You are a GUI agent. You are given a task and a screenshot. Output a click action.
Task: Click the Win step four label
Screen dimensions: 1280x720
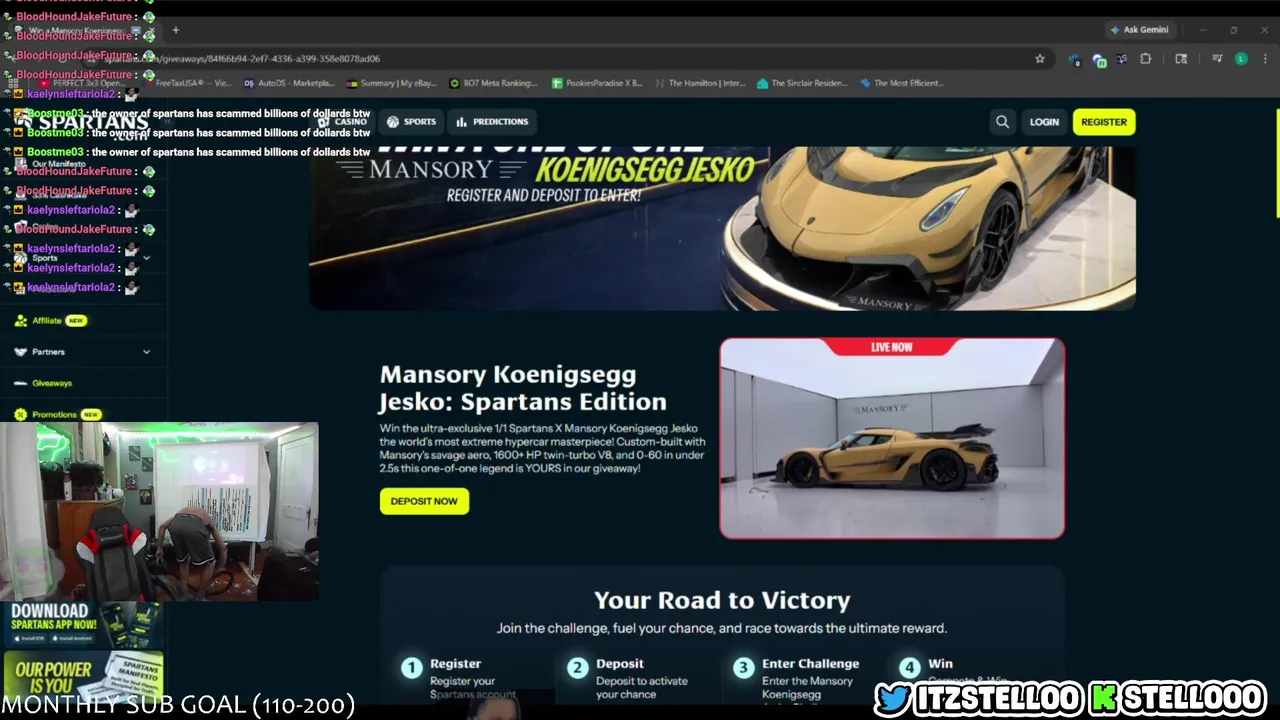click(x=940, y=664)
